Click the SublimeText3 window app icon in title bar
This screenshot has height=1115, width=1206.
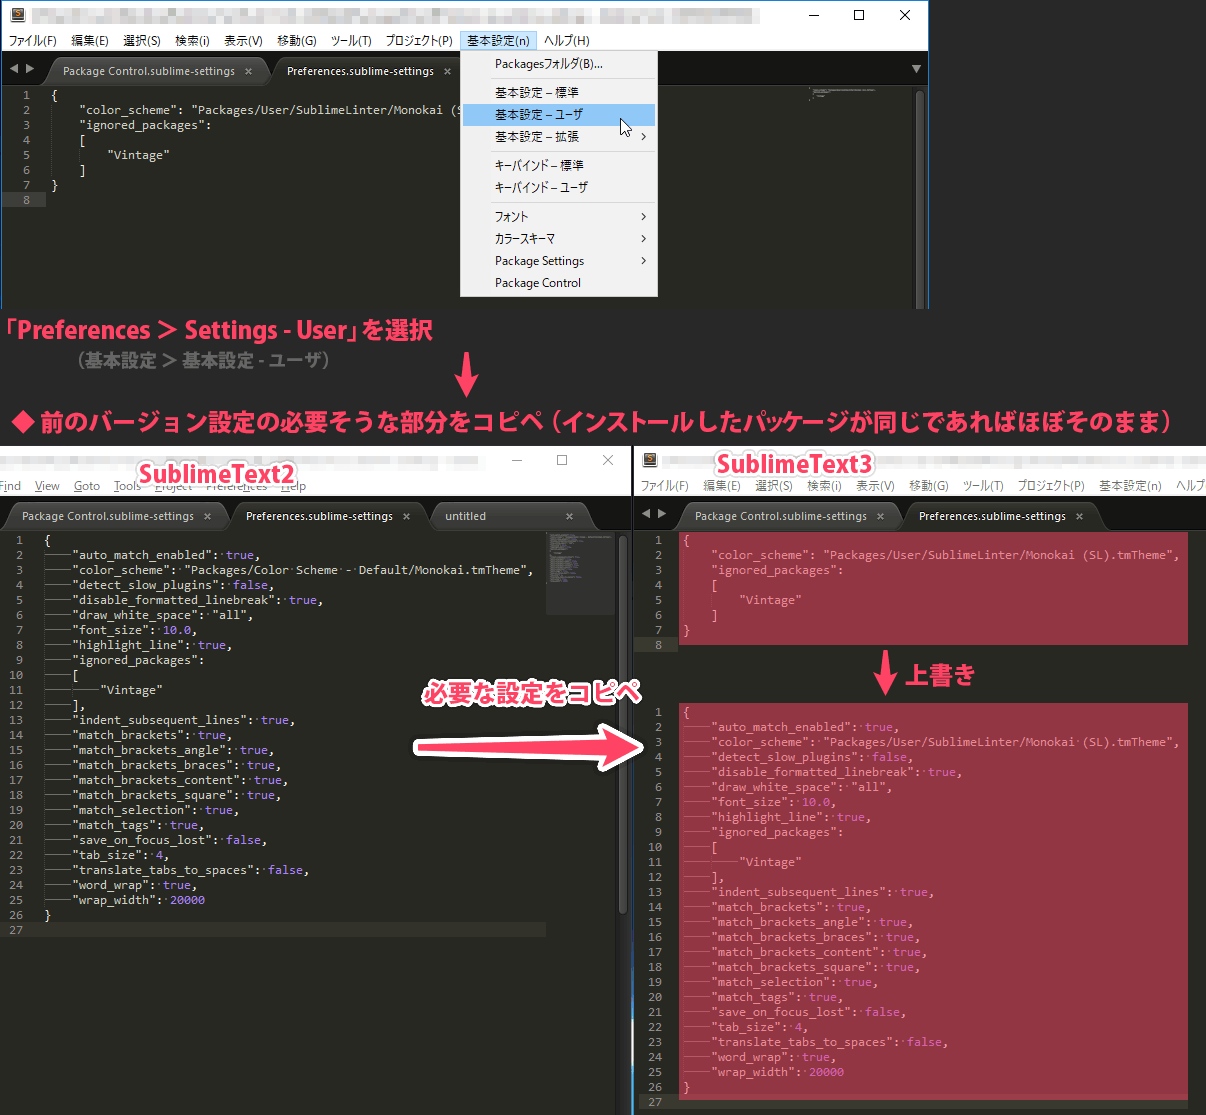pos(650,460)
